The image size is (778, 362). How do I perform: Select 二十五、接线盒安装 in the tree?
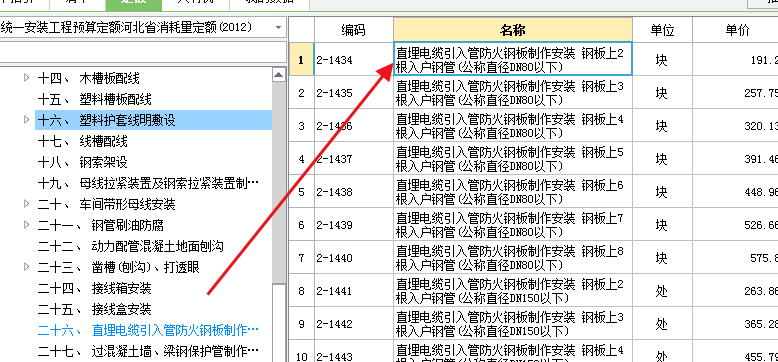[x=95, y=309]
